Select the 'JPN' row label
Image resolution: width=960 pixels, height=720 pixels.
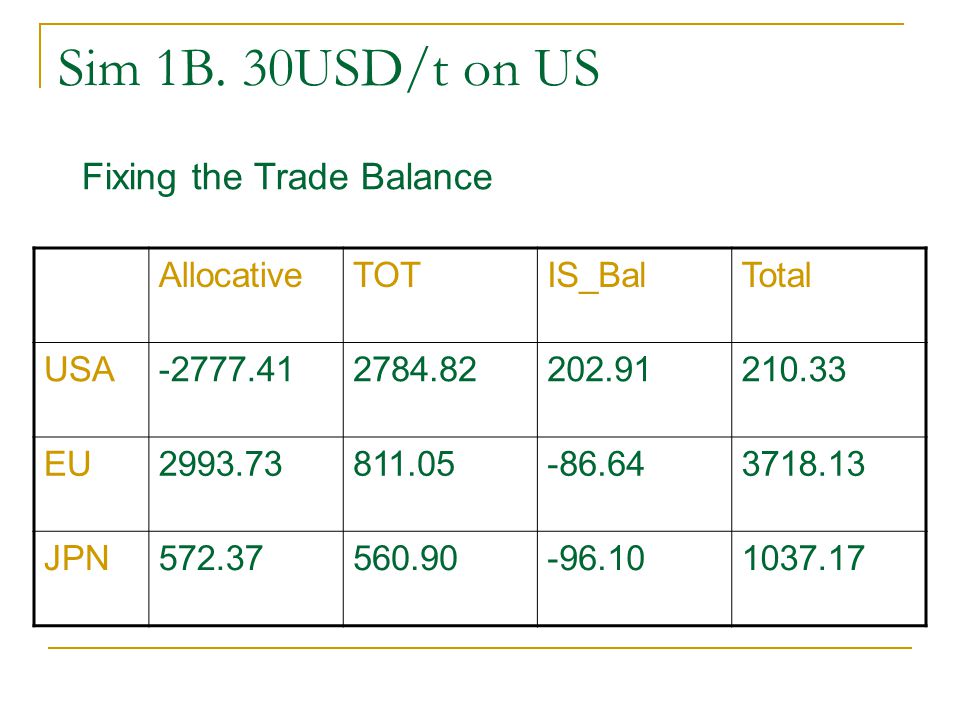(77, 558)
